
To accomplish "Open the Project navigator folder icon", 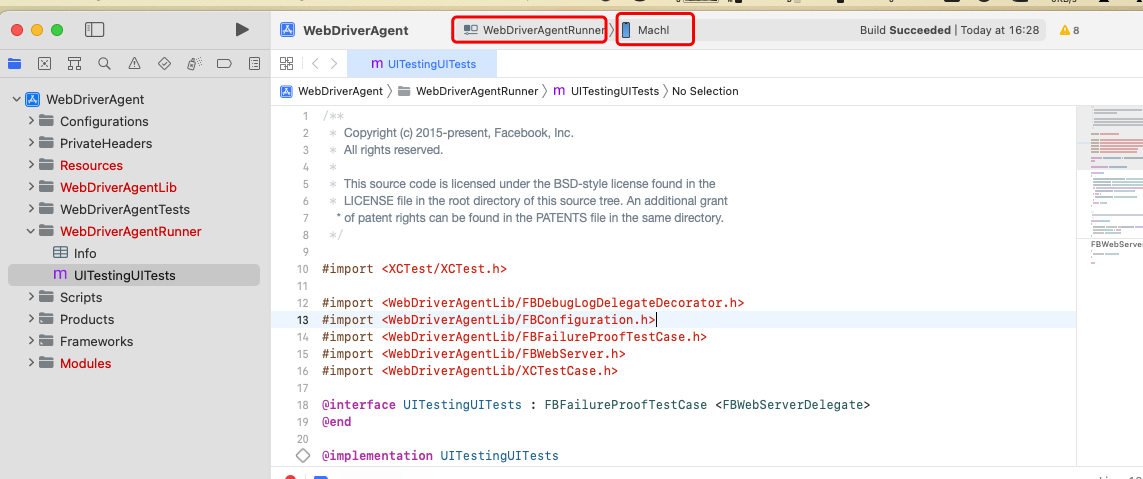I will 15,63.
